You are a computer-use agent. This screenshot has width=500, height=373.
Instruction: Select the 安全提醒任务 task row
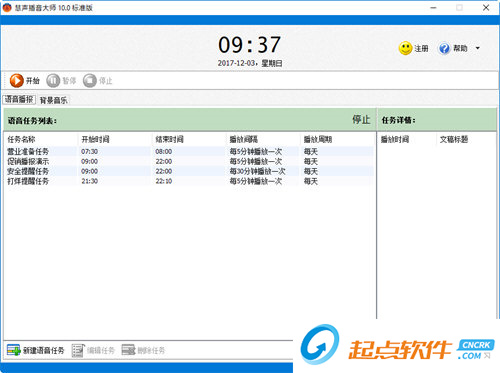pyautogui.click(x=189, y=171)
